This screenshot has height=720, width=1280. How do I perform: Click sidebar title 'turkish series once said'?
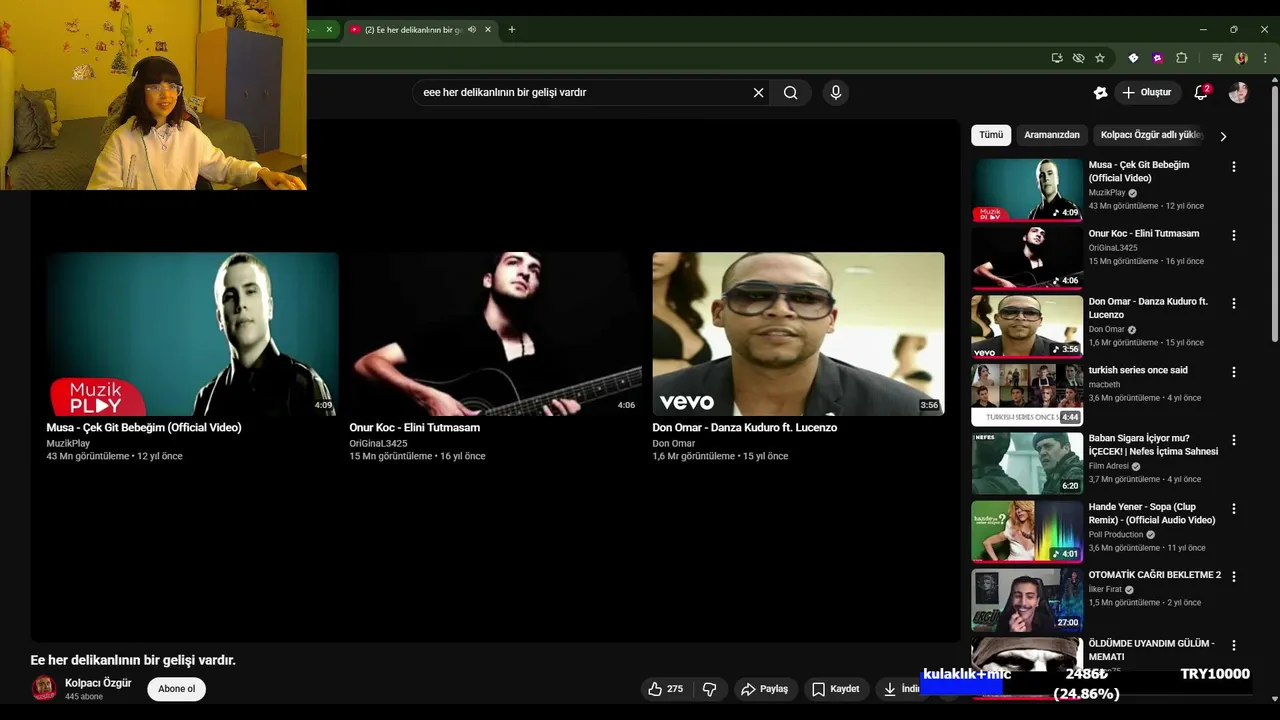tap(1138, 370)
